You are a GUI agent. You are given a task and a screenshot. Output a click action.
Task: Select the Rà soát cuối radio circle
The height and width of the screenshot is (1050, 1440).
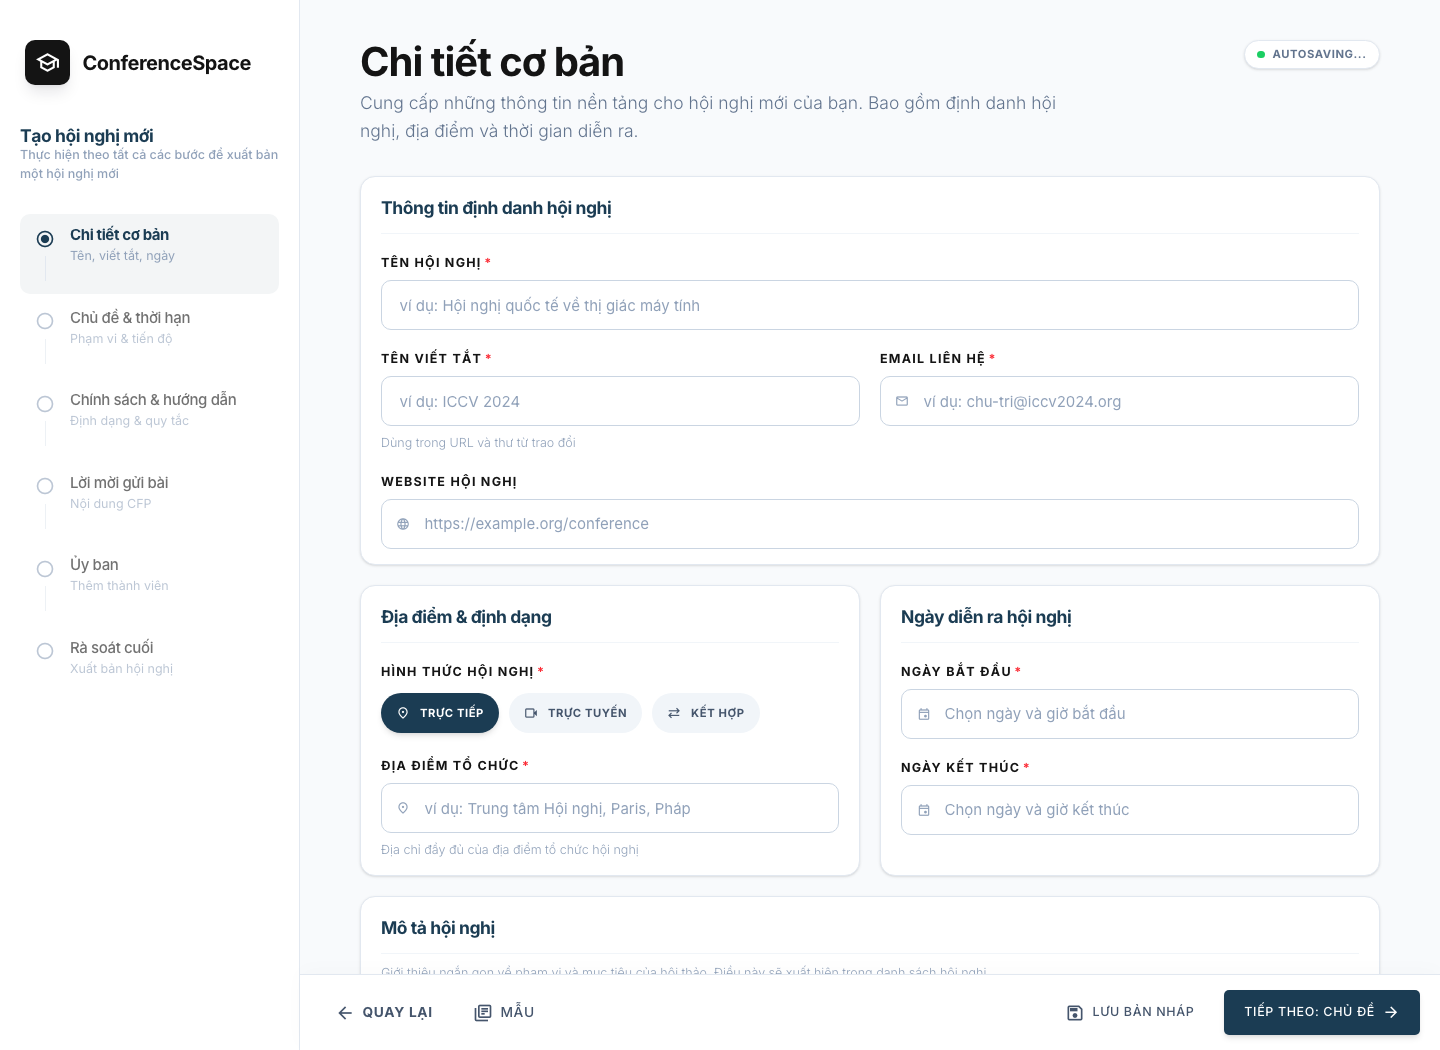click(45, 651)
